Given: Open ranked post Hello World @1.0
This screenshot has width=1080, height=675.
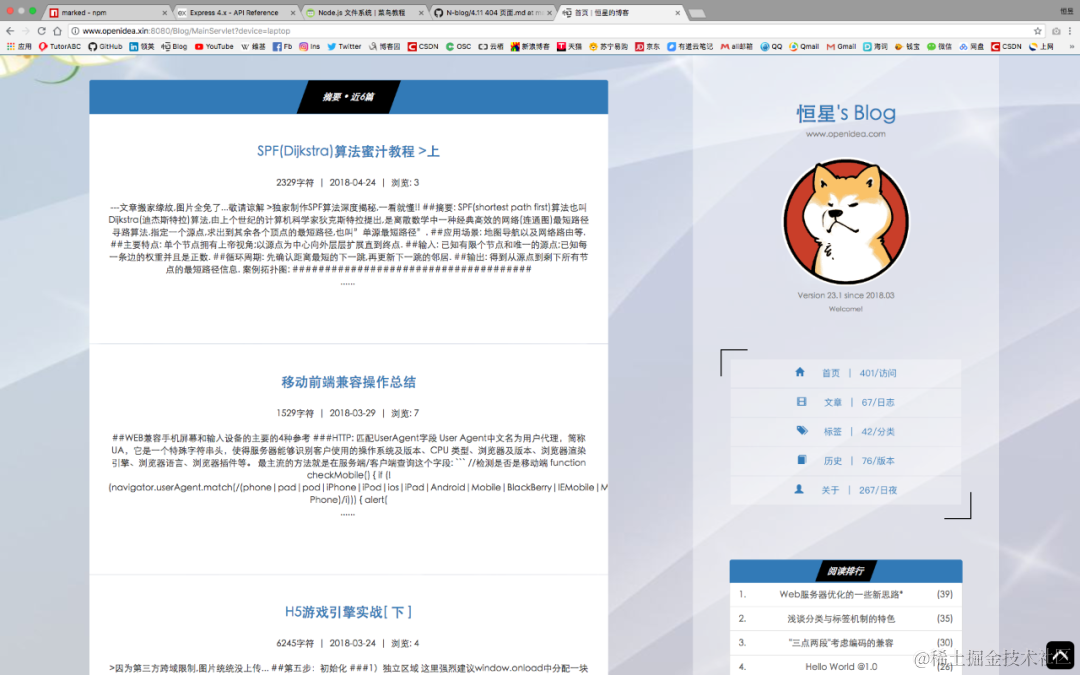Looking at the screenshot, I should tap(841, 667).
